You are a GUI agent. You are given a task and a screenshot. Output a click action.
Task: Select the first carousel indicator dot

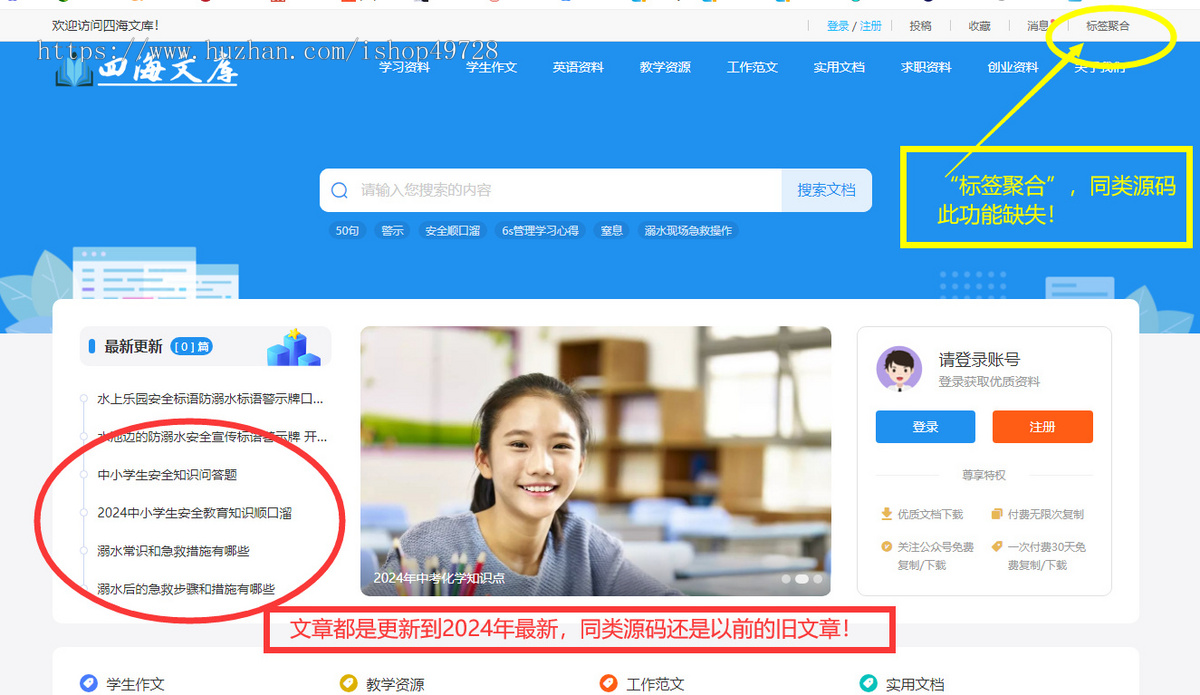click(x=786, y=578)
